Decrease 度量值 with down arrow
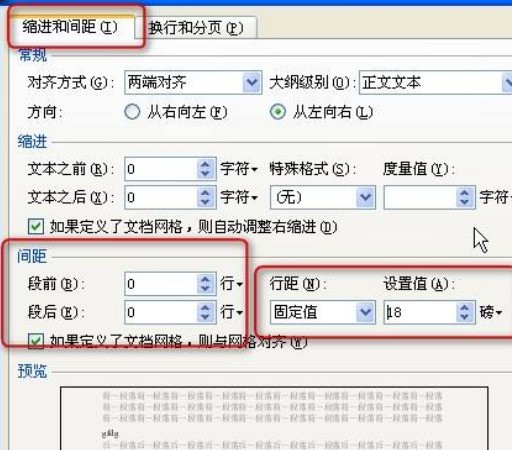The width and height of the screenshot is (512, 450). [465, 203]
